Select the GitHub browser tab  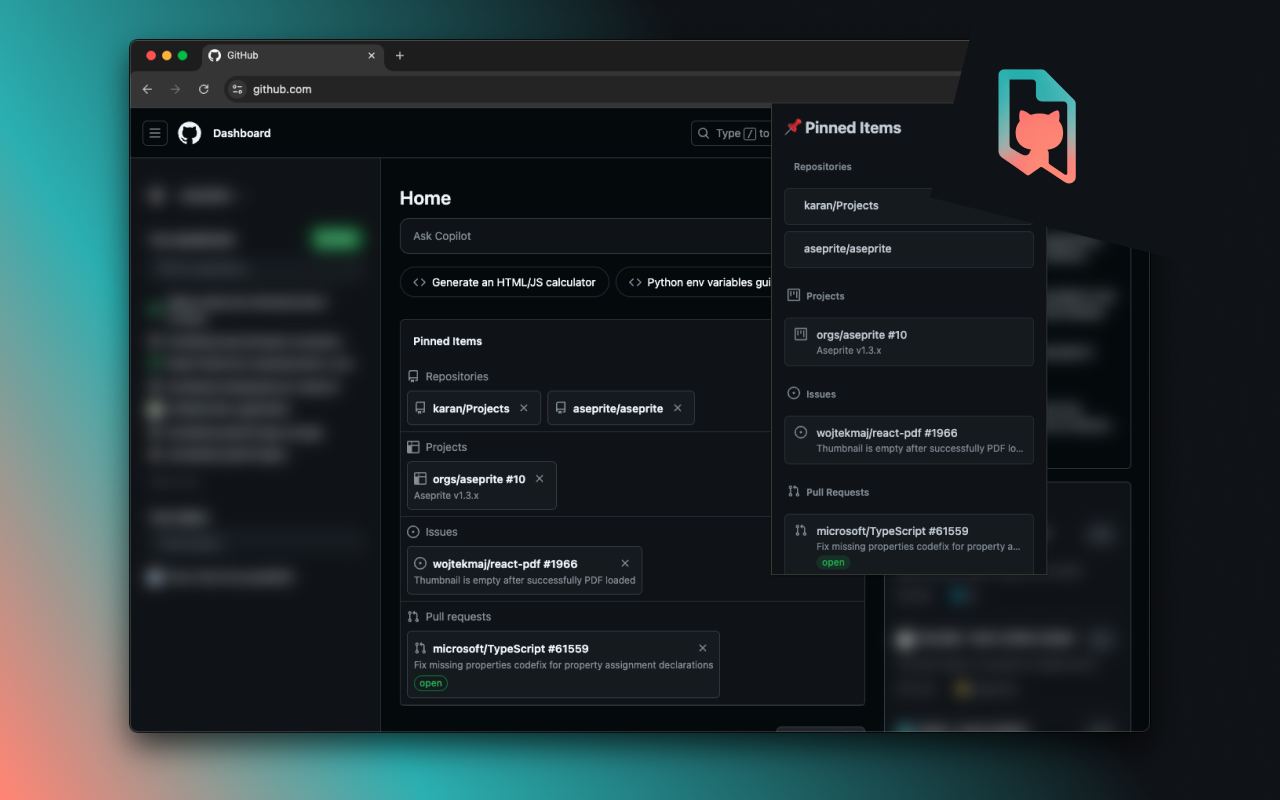pos(294,56)
